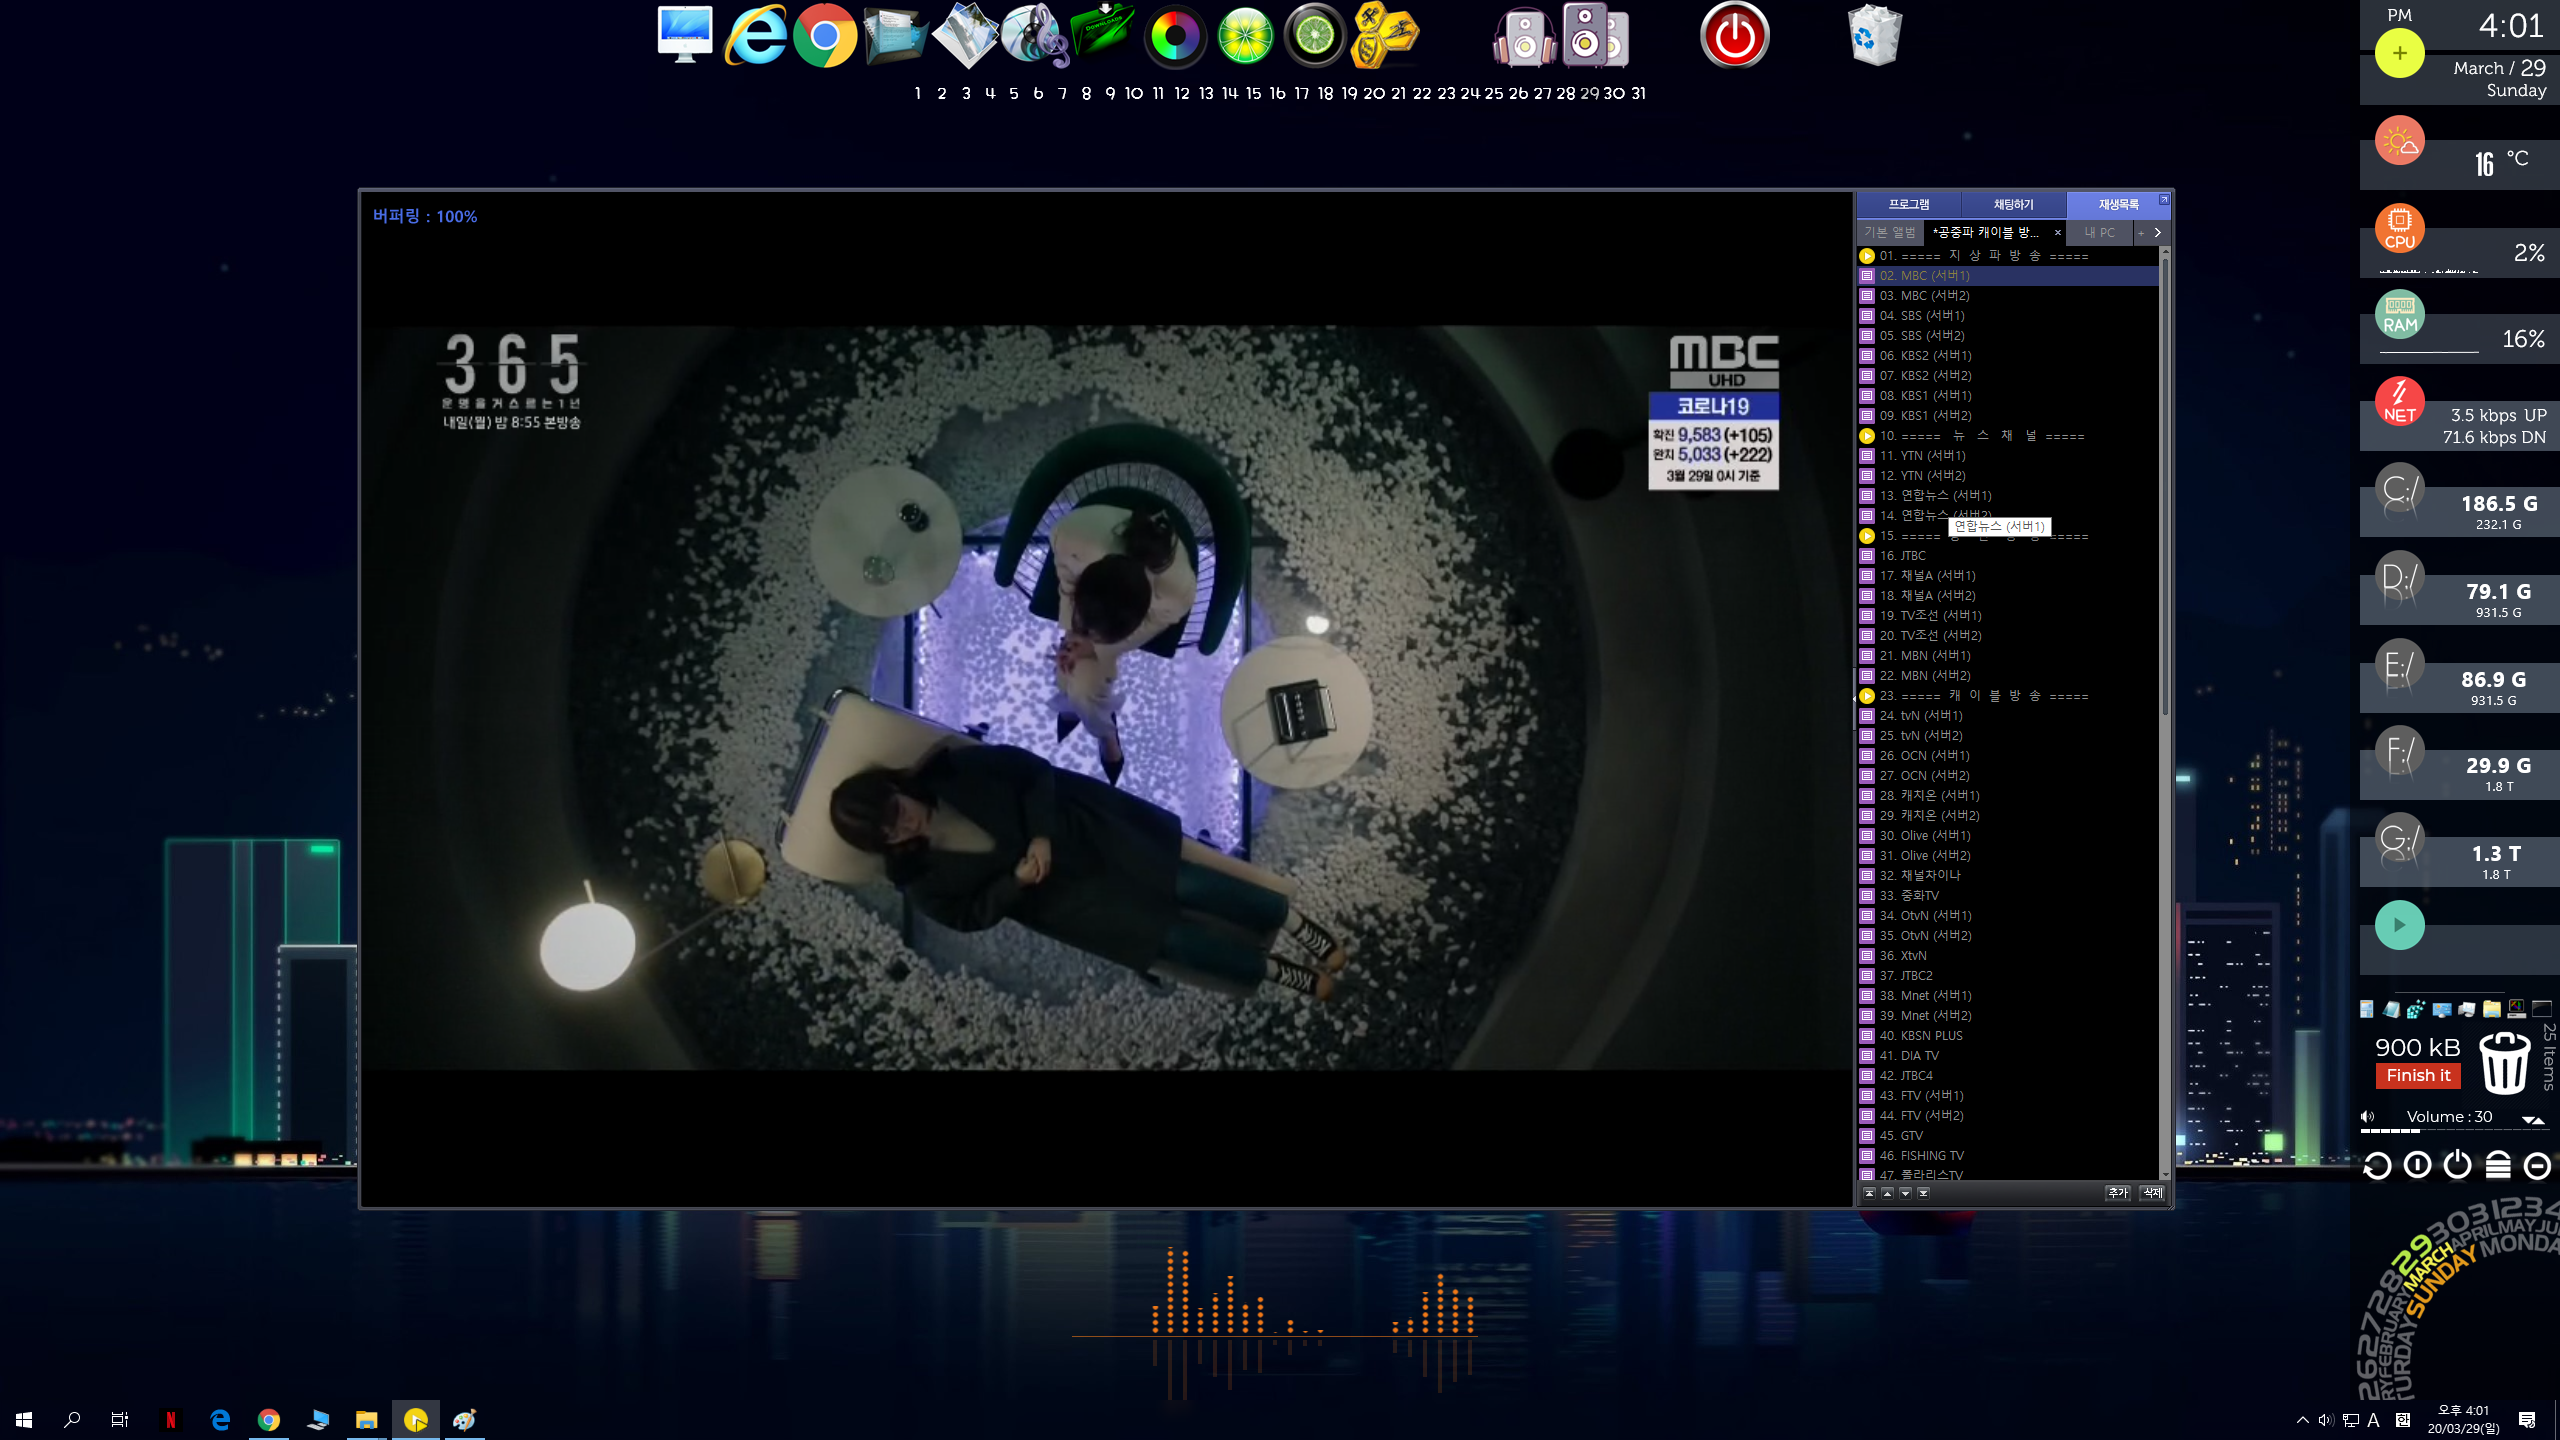Click the orange CPU widget icon
The width and height of the screenshot is (2560, 1440).
[x=2400, y=228]
